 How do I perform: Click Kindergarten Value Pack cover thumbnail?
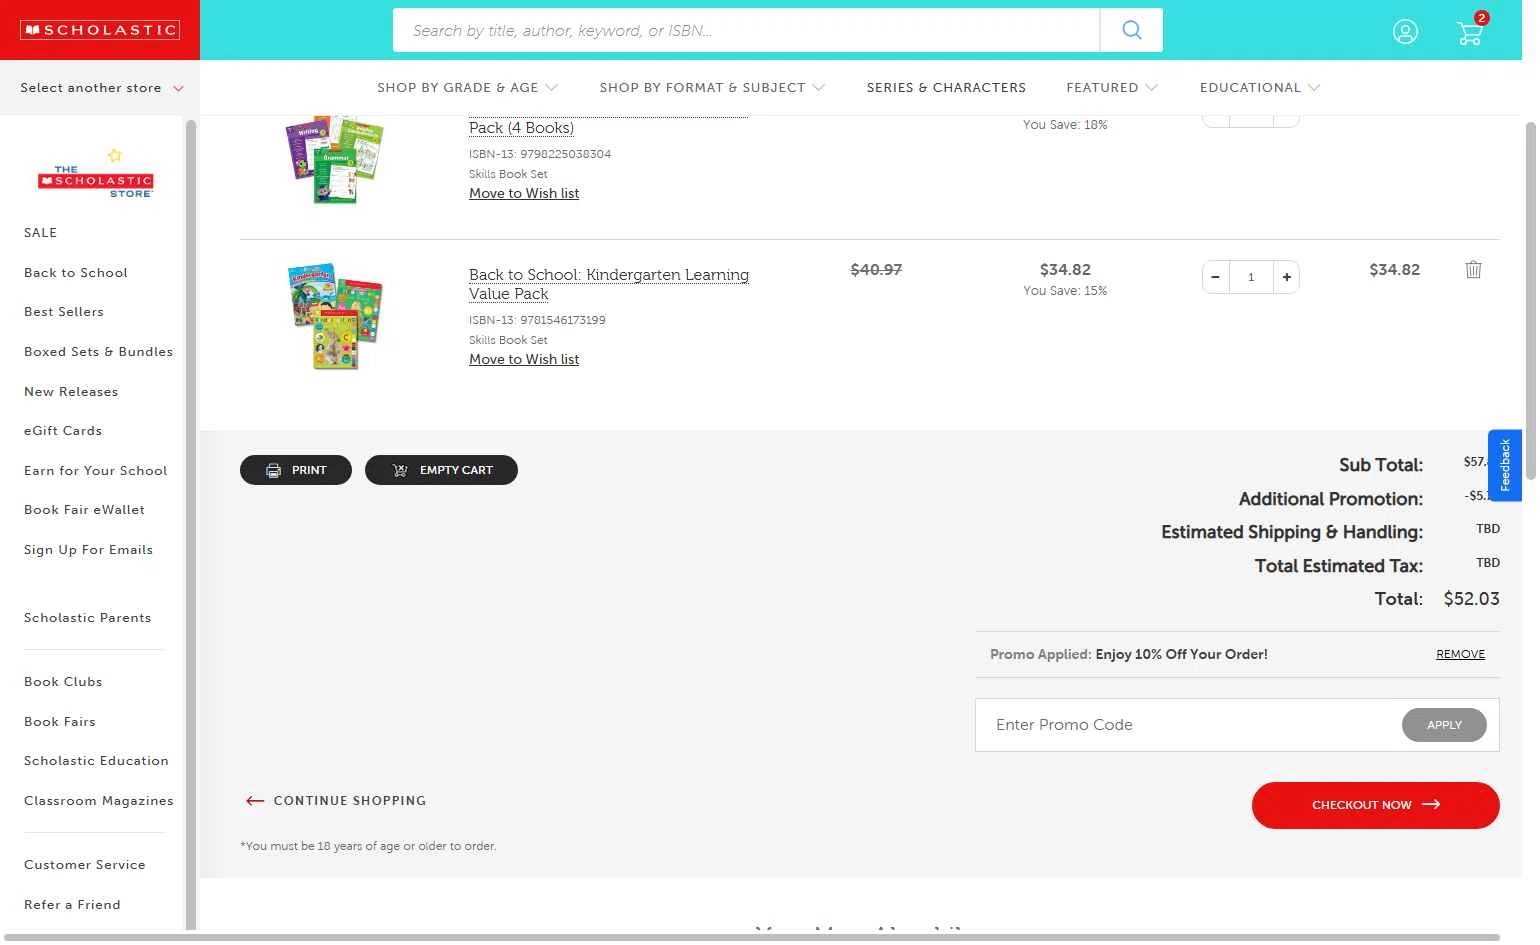(x=335, y=316)
